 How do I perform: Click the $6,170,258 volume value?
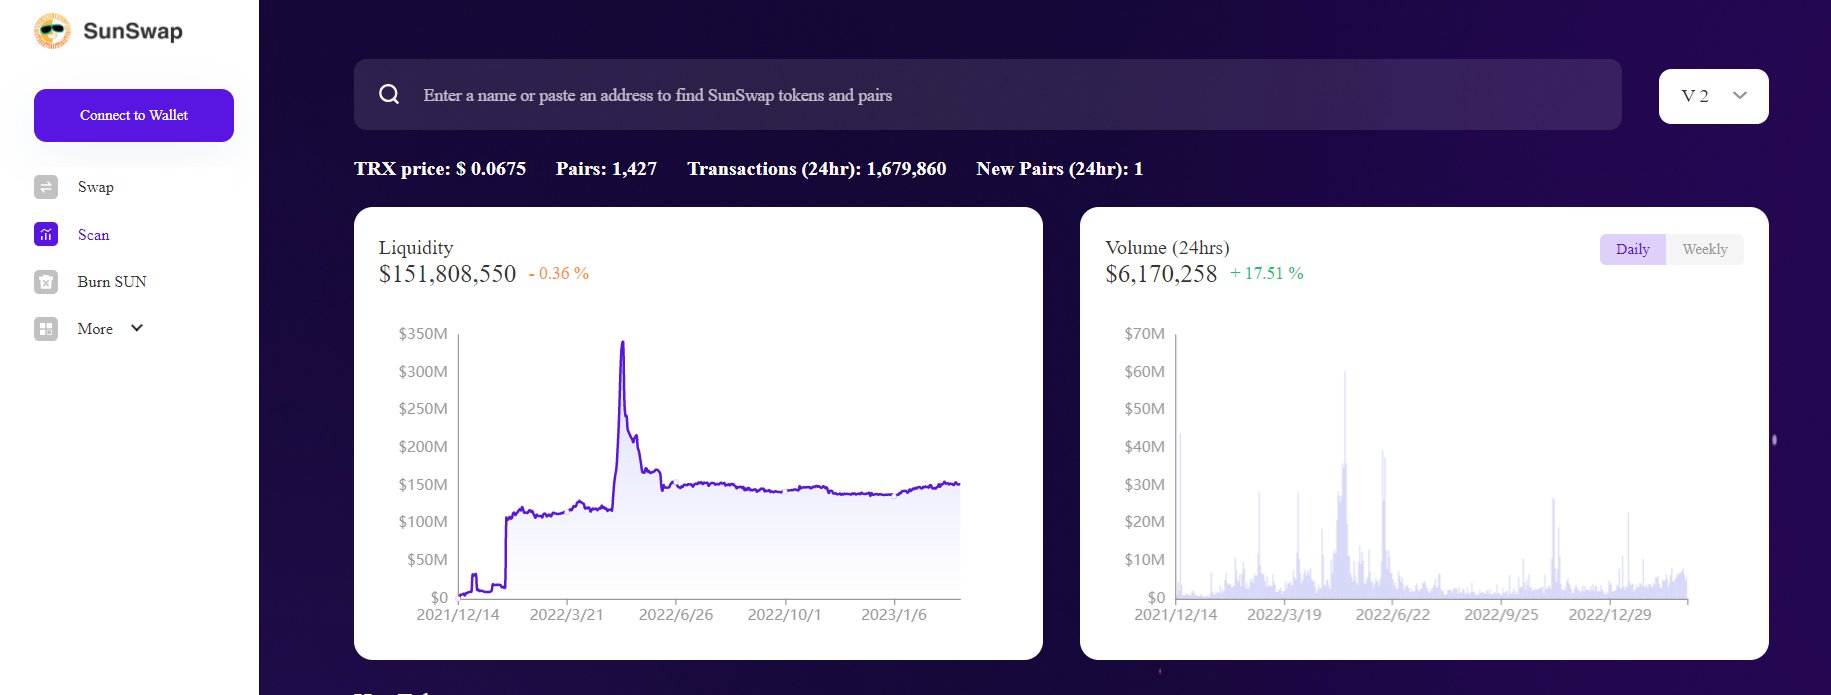point(1161,274)
